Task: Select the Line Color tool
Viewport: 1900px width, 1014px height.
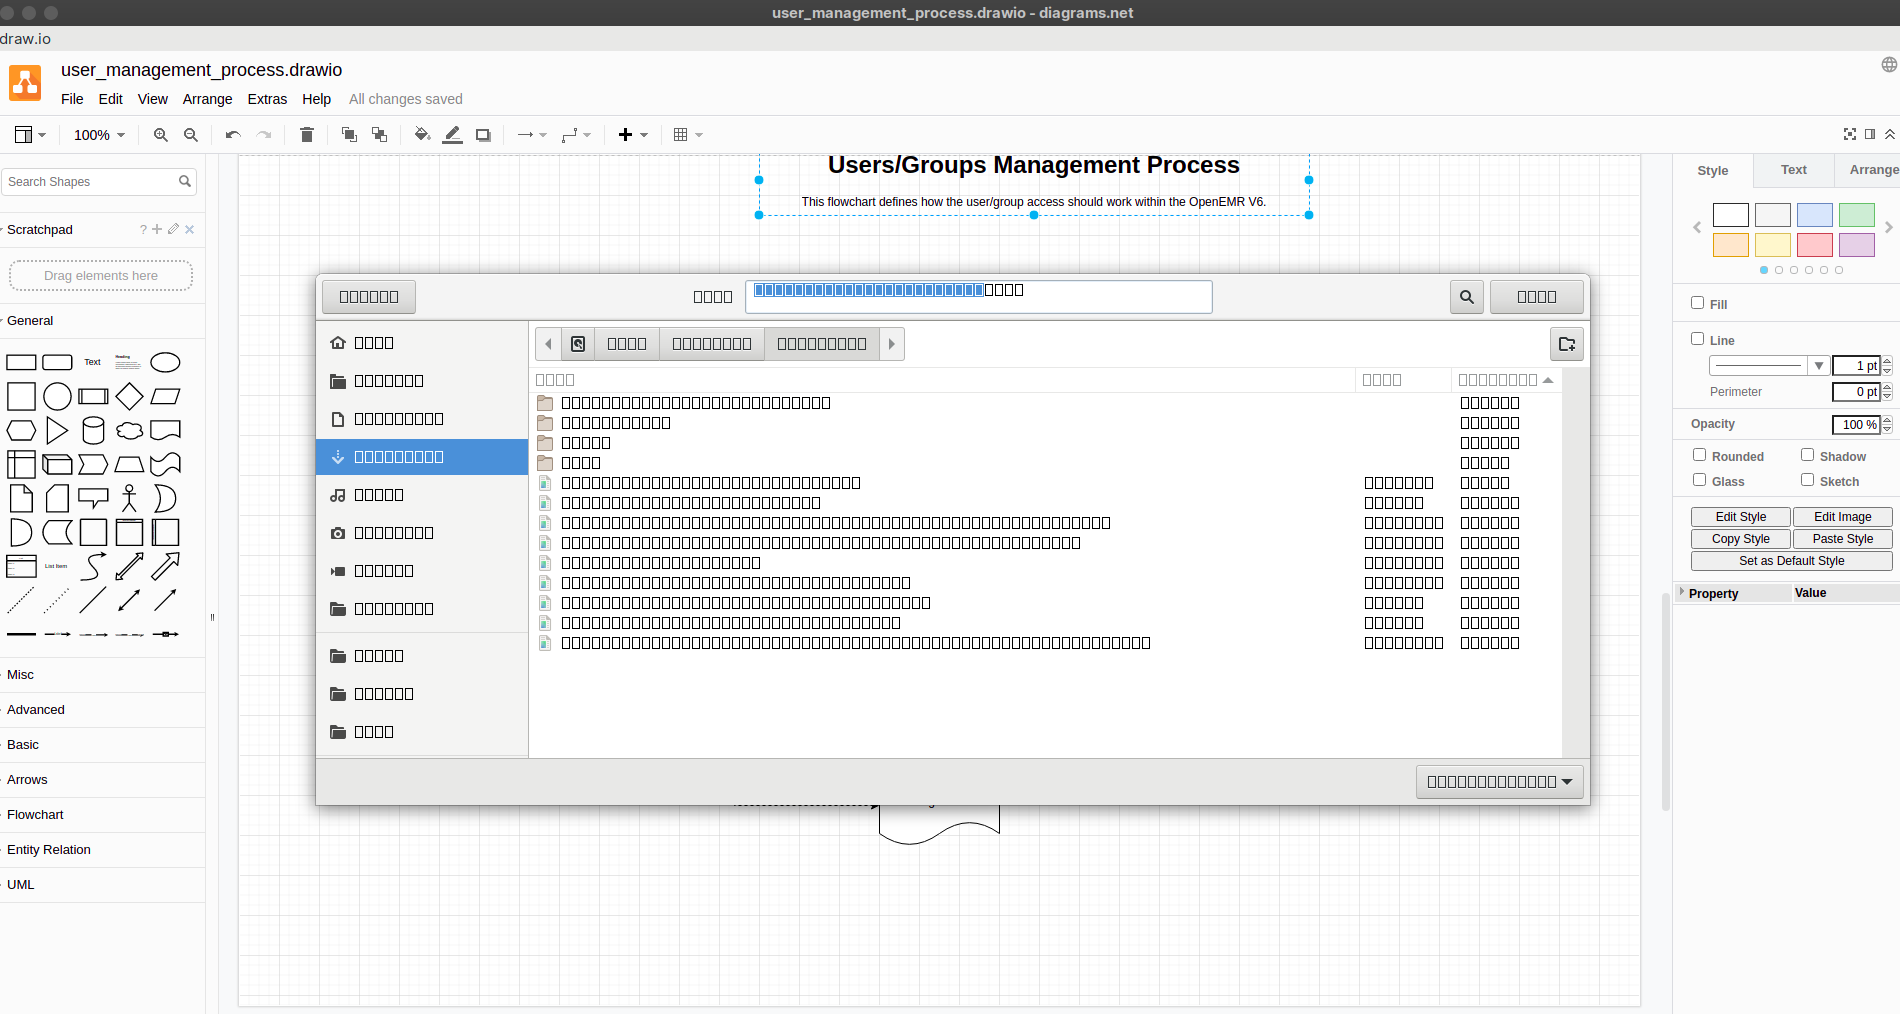Action: pyautogui.click(x=452, y=134)
